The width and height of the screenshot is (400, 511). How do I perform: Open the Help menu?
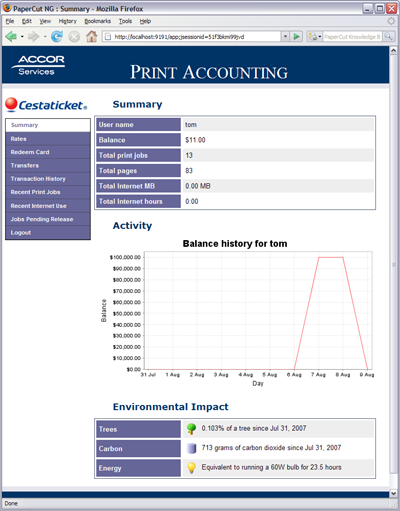145,21
